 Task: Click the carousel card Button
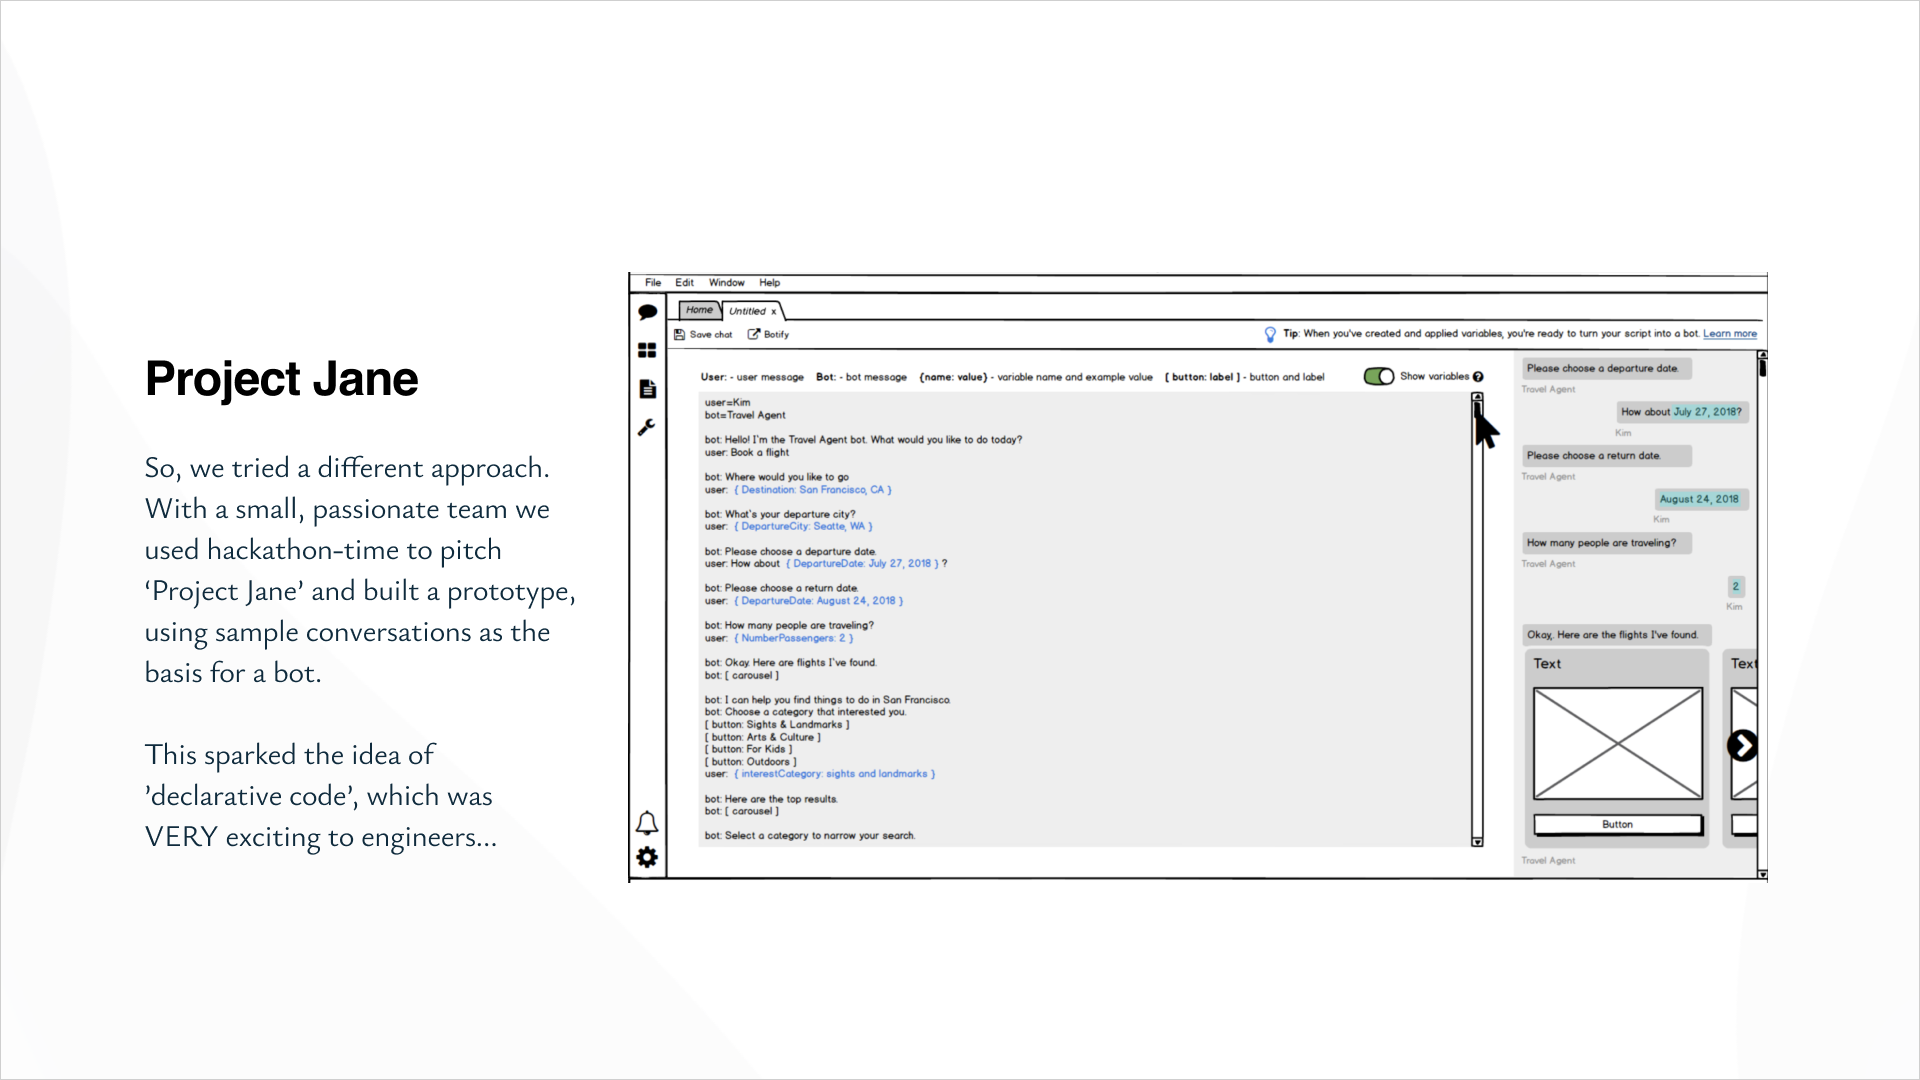point(1617,825)
